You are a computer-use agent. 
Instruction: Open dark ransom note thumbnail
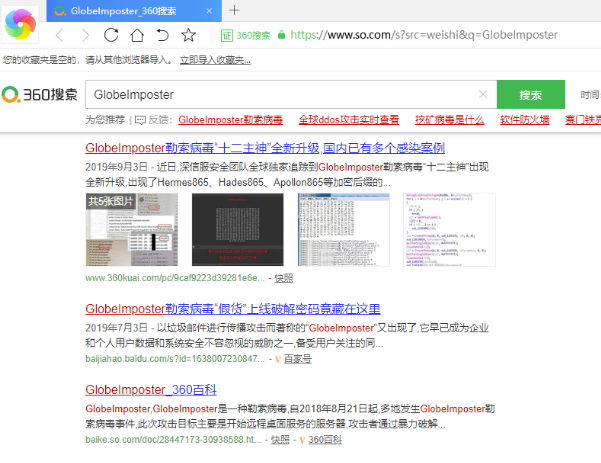(238, 229)
